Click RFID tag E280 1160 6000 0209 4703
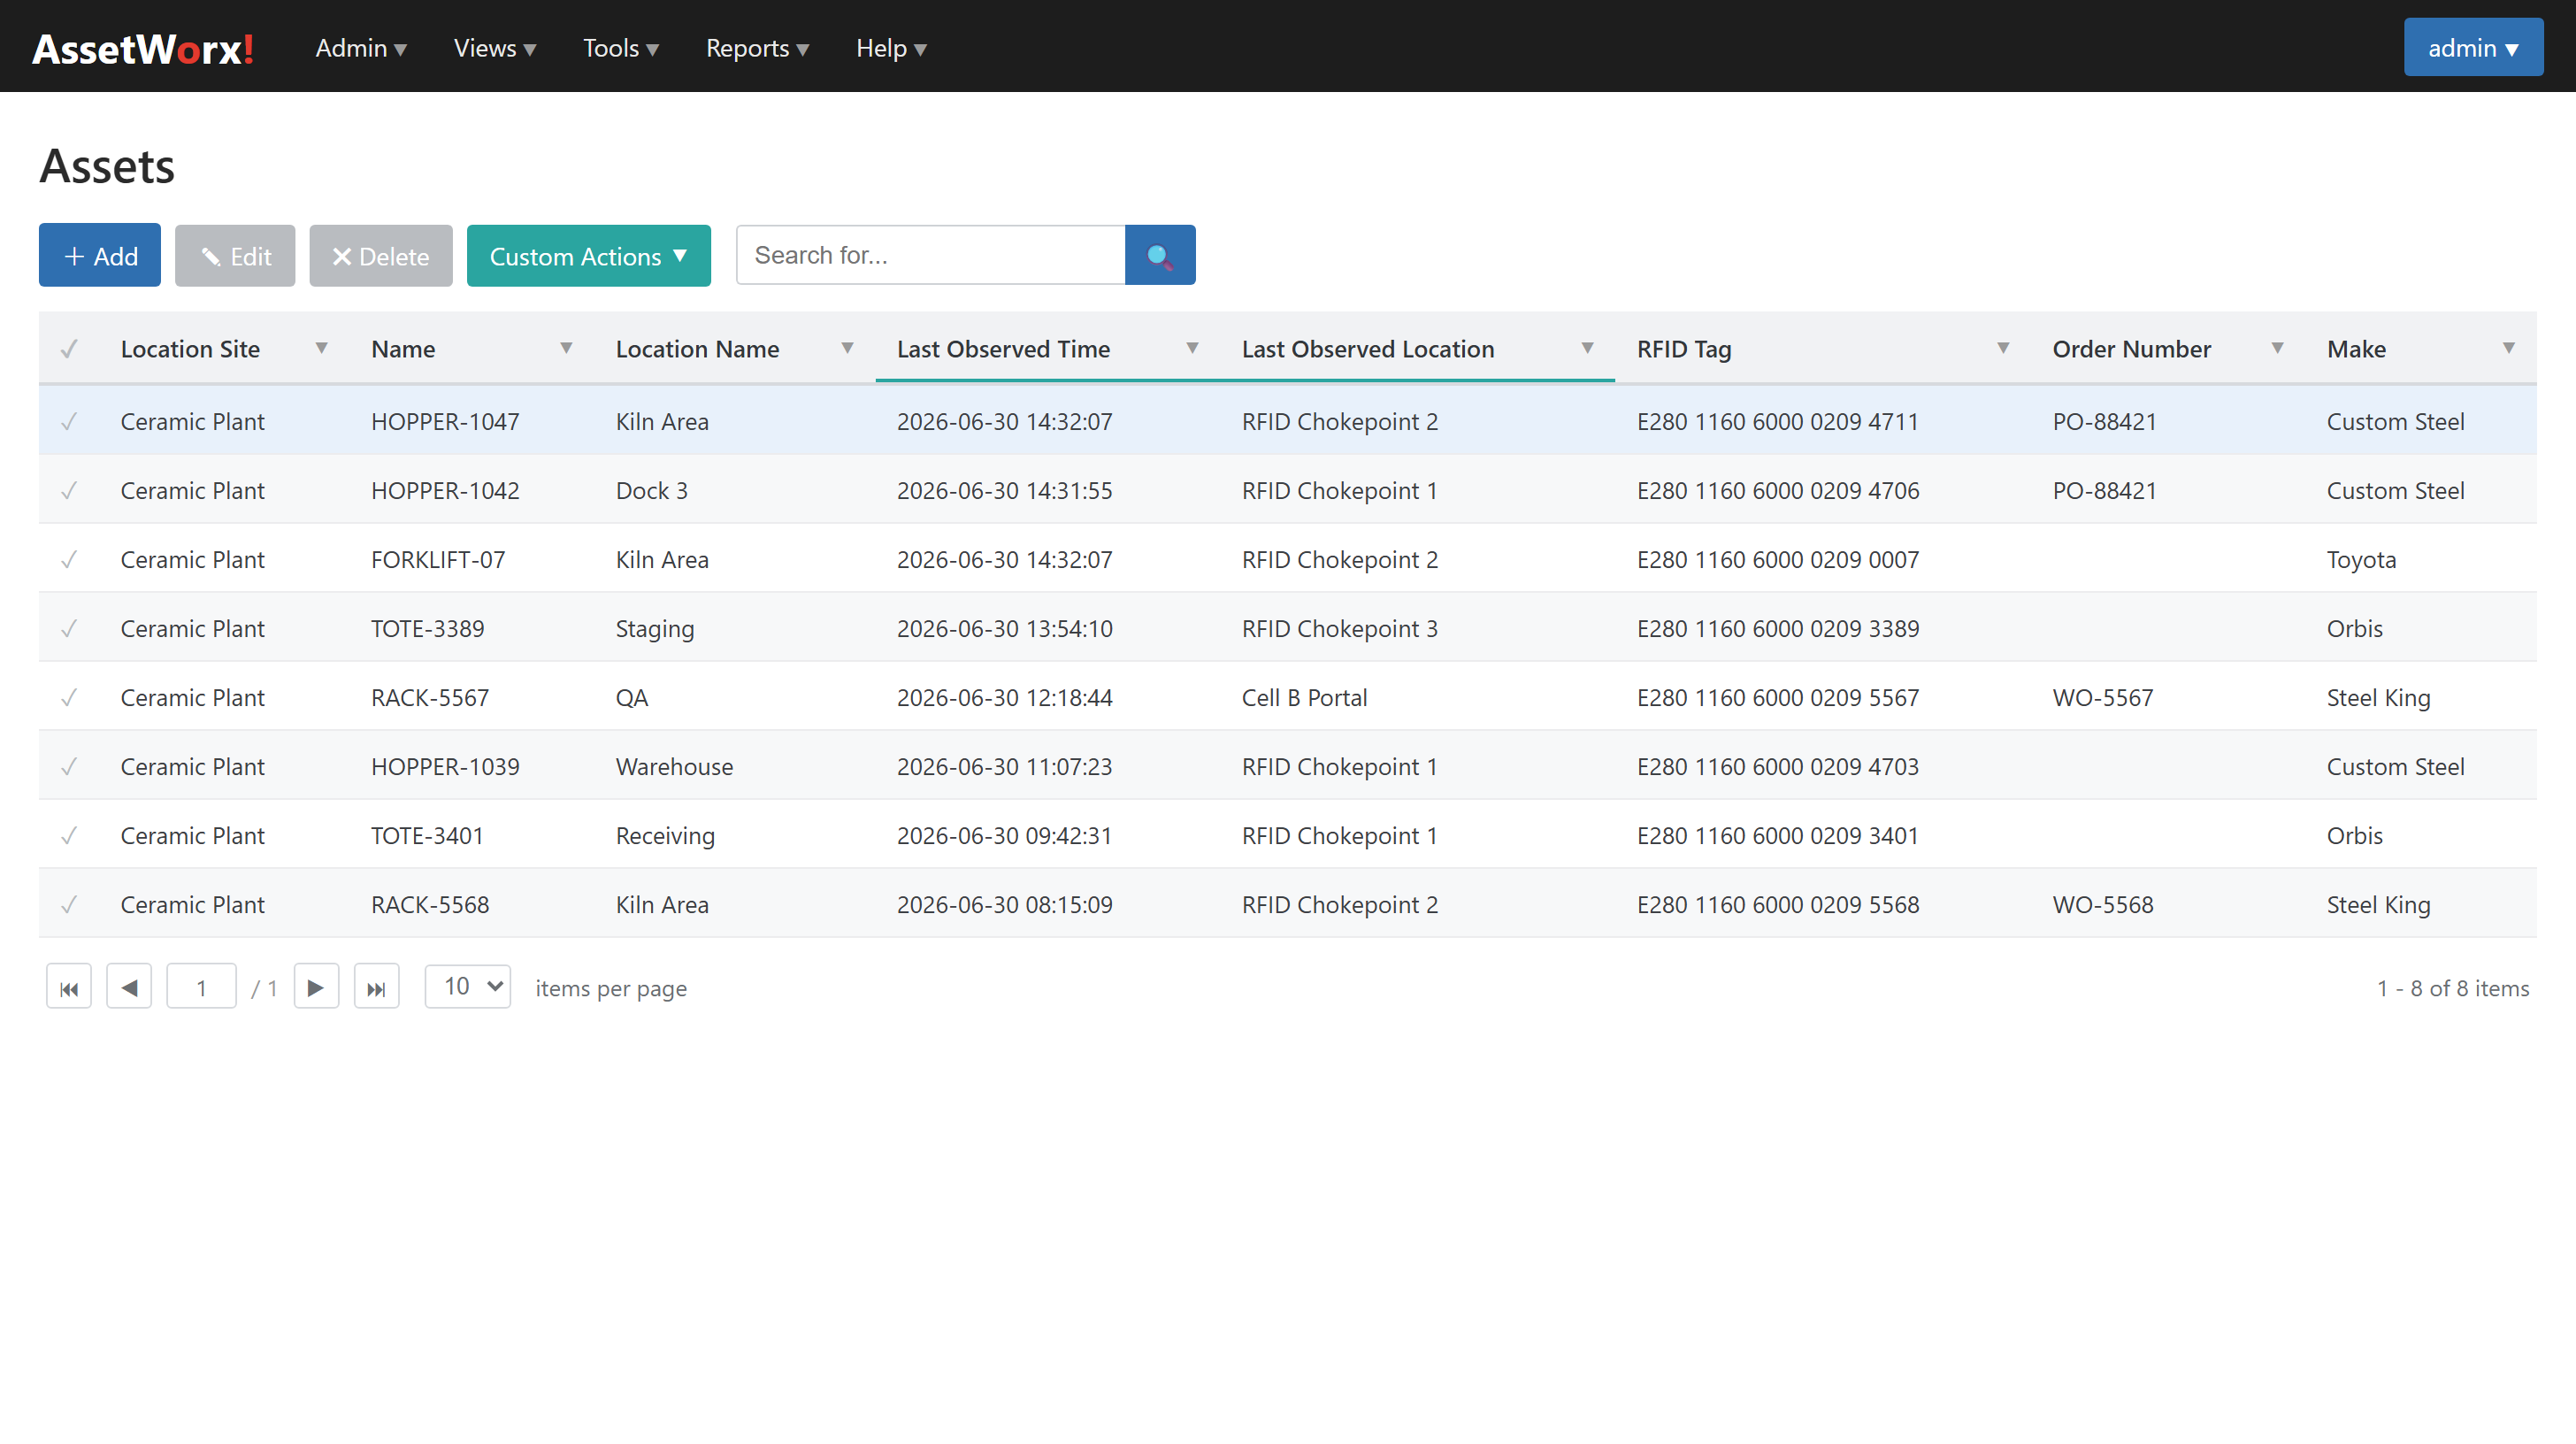Viewport: 2576px width, 1444px height. [x=1777, y=766]
